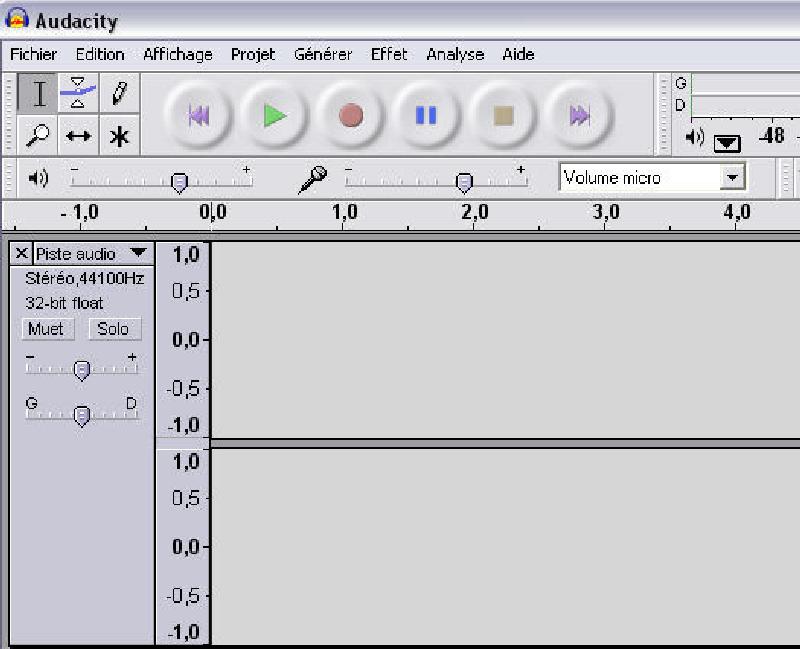Image resolution: width=800 pixels, height=649 pixels.
Task: Open the Fichier menu
Action: (34, 54)
